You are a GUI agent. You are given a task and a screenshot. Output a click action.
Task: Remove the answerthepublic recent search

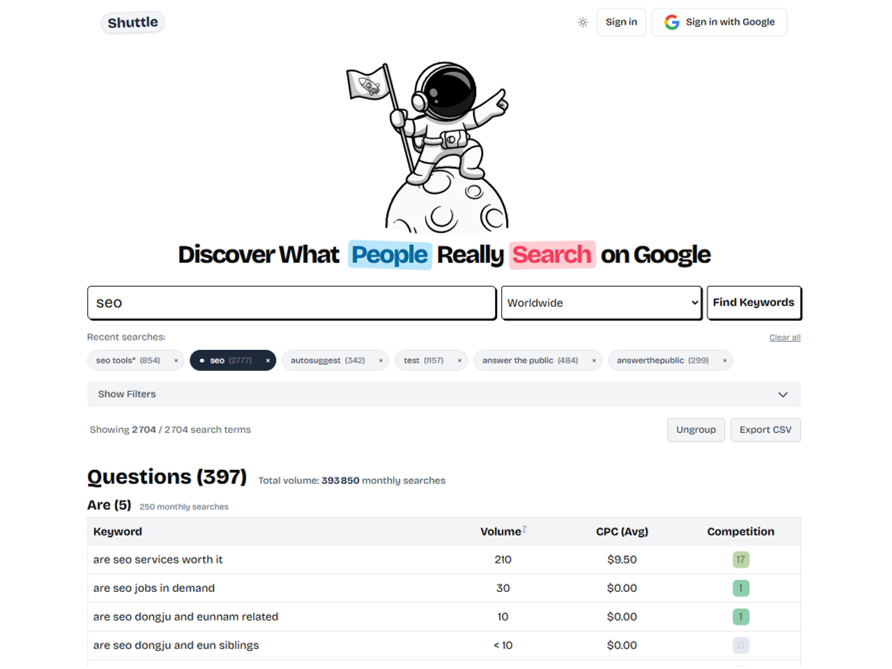tap(724, 360)
